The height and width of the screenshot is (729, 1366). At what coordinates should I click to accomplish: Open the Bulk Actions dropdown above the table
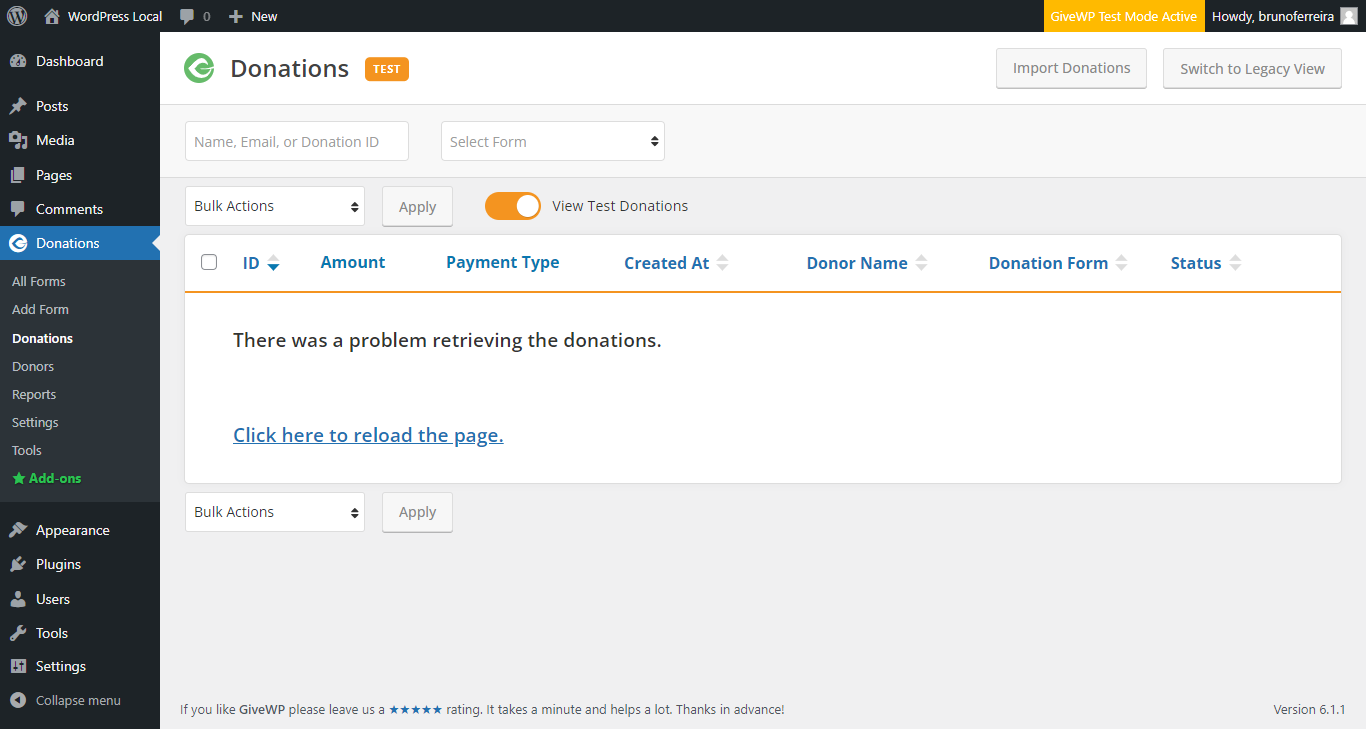coord(274,205)
